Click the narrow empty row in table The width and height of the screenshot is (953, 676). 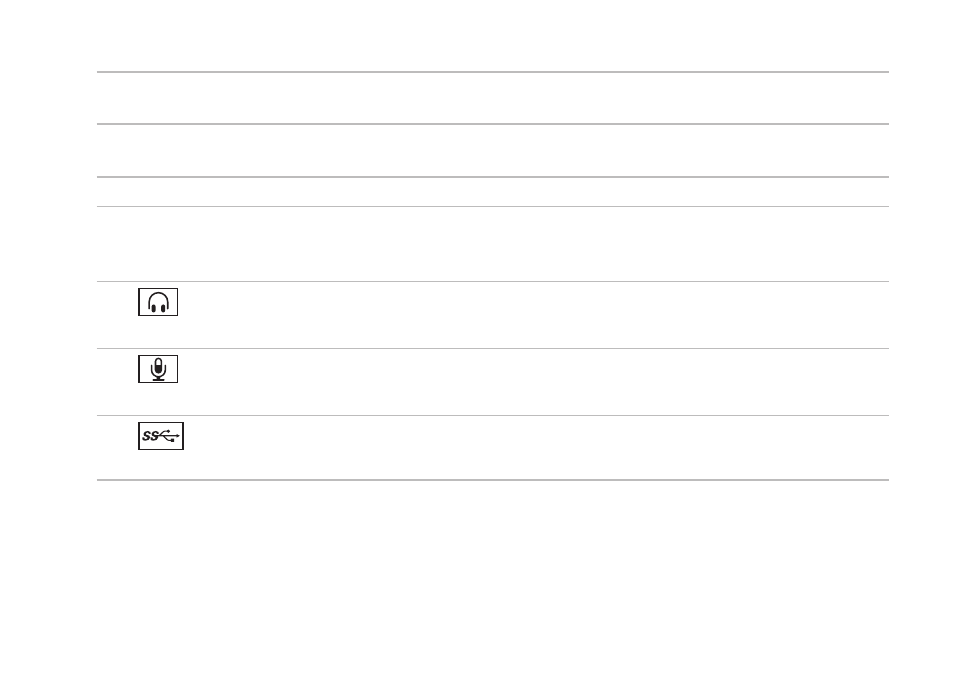(493, 191)
